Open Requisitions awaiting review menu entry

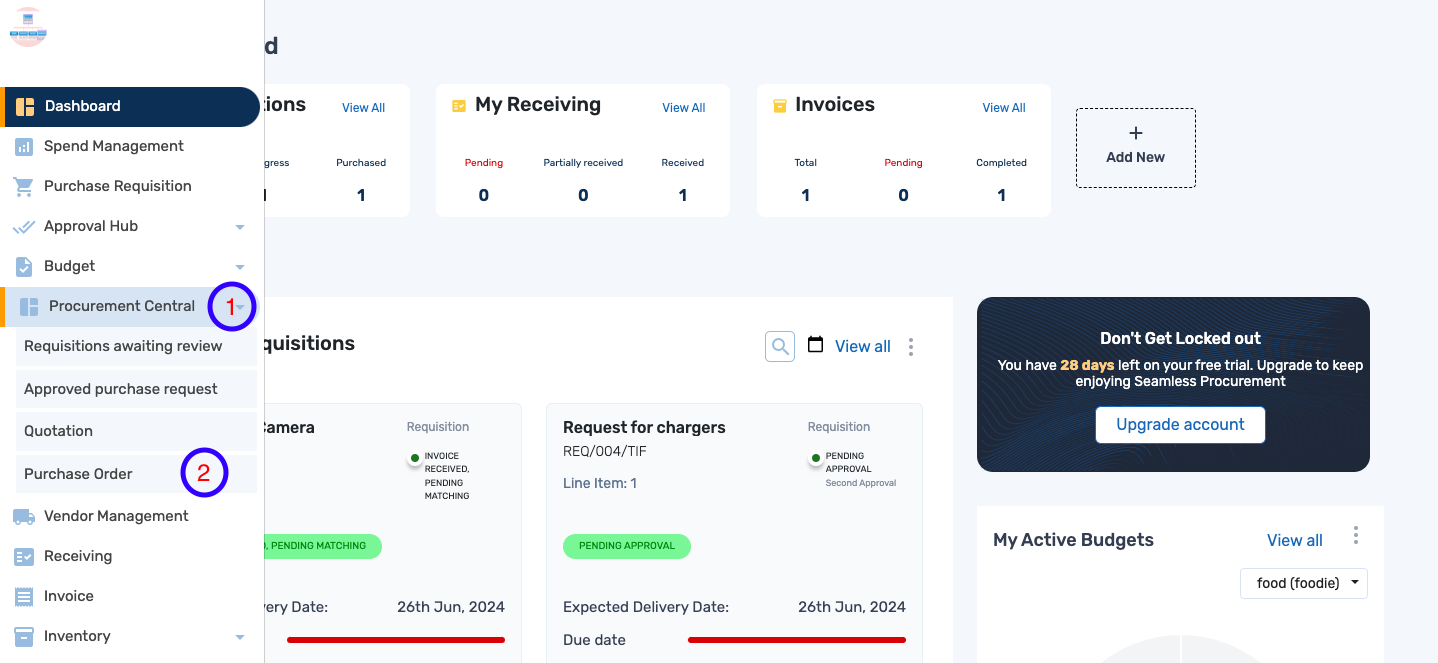point(122,346)
